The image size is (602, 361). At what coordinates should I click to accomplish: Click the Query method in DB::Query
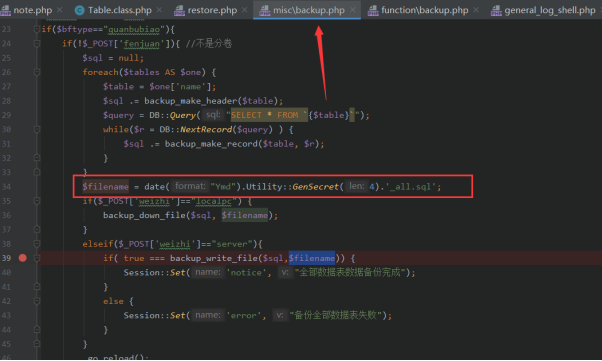click(x=183, y=115)
